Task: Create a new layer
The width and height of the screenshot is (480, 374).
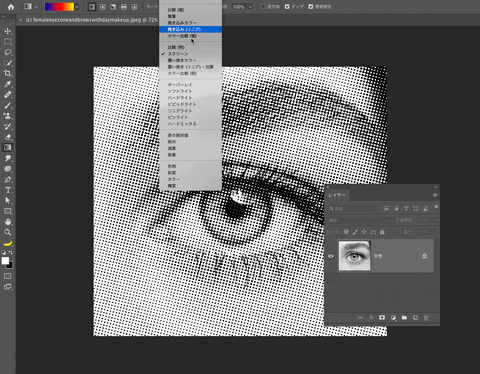Action: [x=415, y=318]
